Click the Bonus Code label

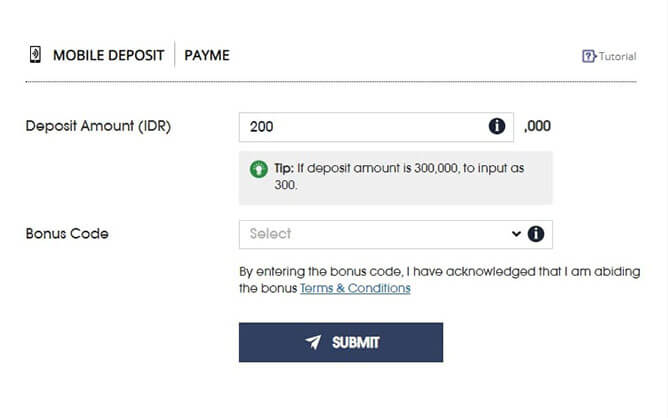67,234
